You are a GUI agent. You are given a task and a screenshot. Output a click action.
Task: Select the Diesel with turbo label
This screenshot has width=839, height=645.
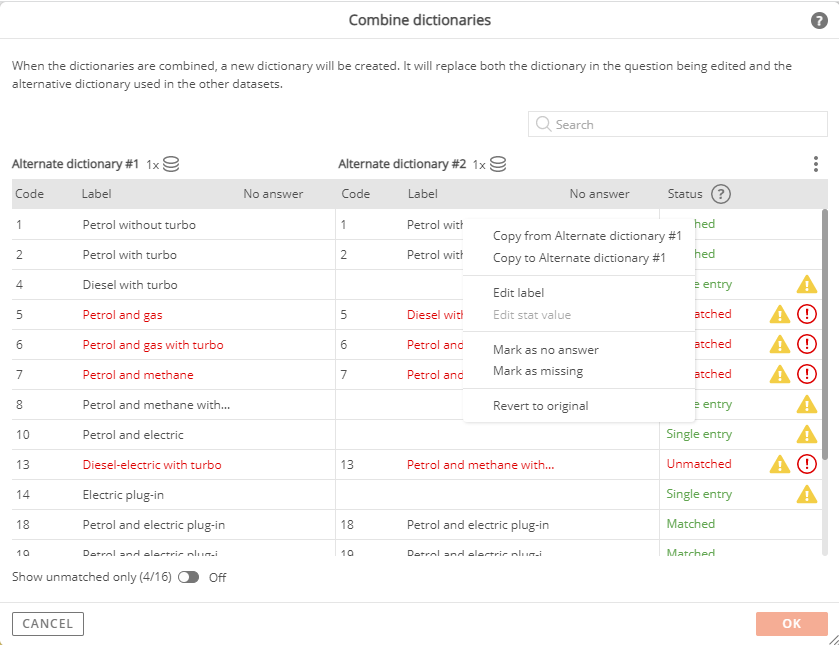[x=130, y=285]
